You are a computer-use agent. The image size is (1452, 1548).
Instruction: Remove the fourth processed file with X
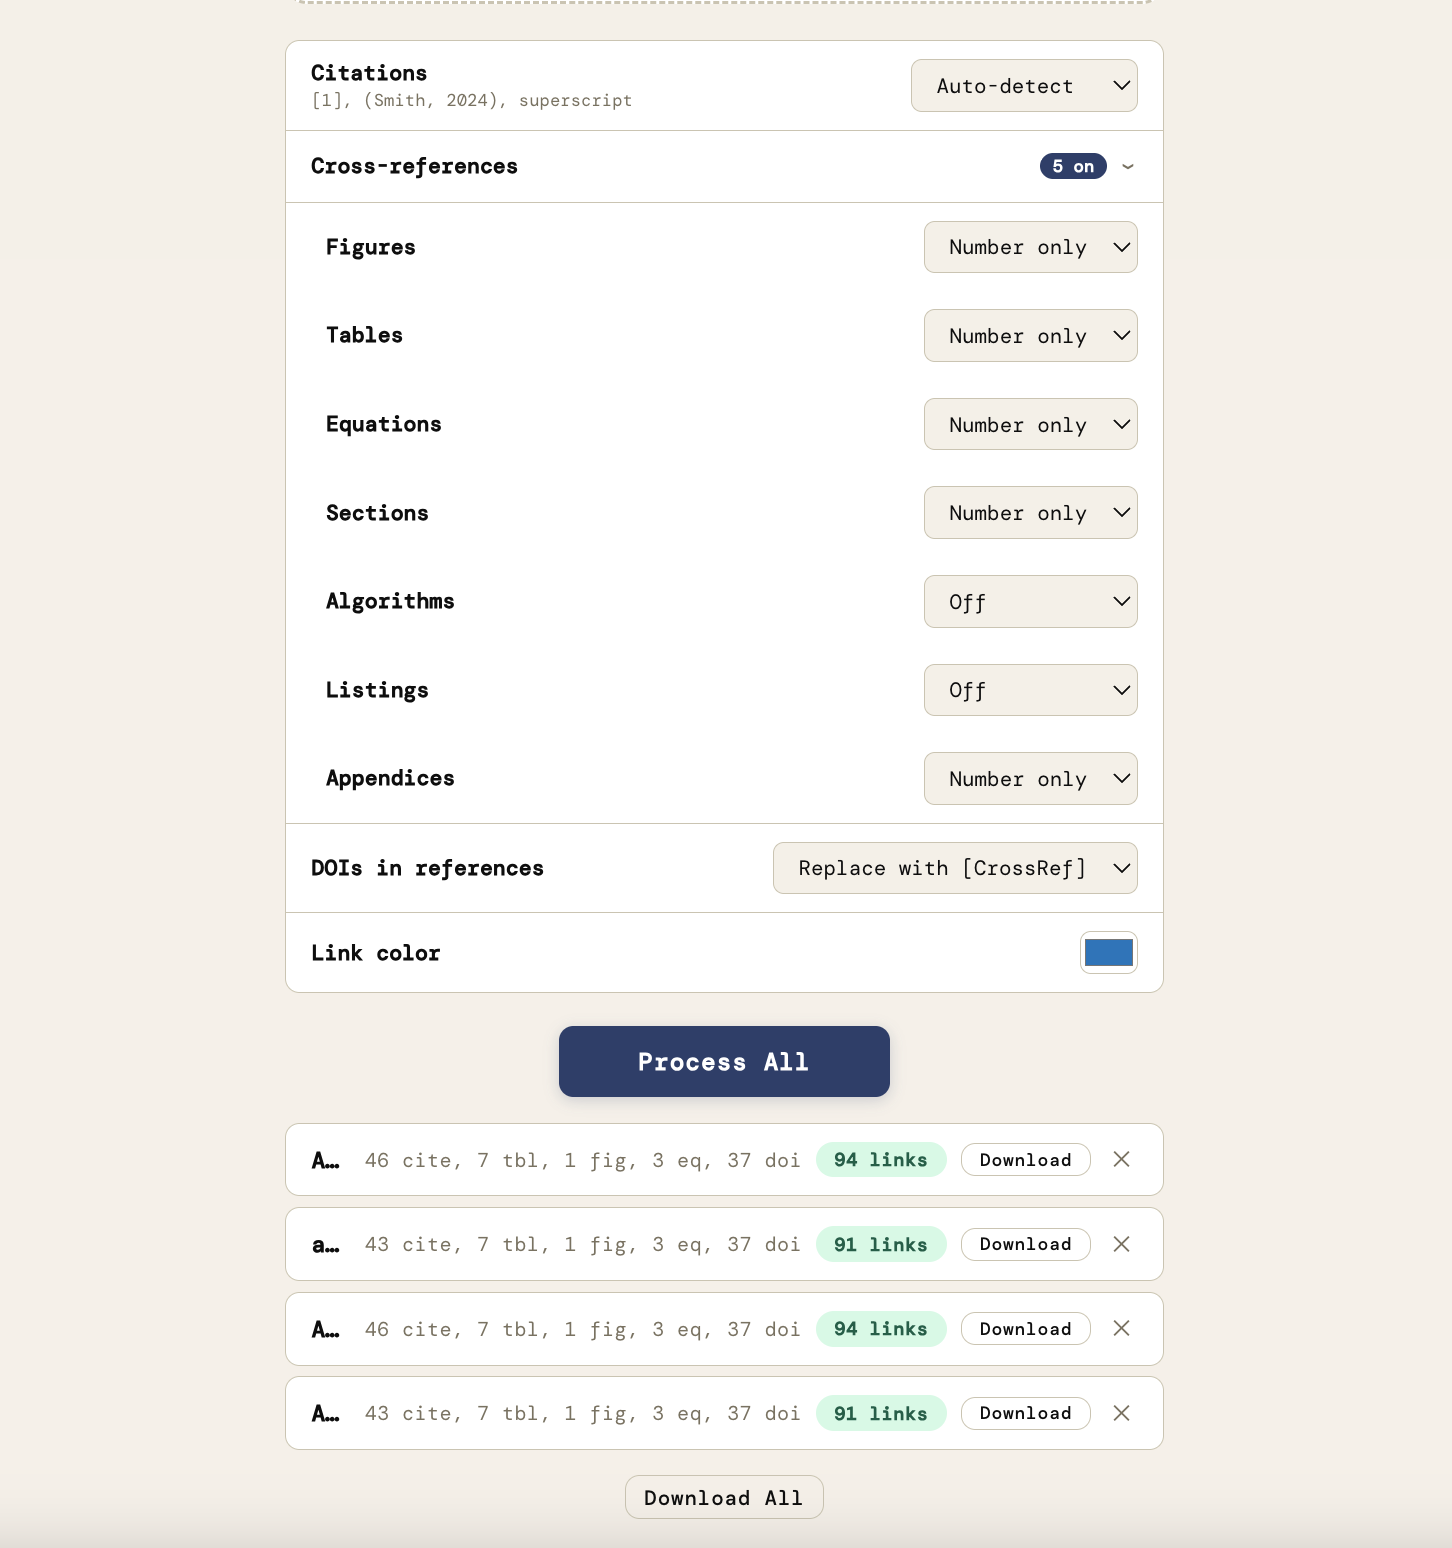(1121, 1413)
